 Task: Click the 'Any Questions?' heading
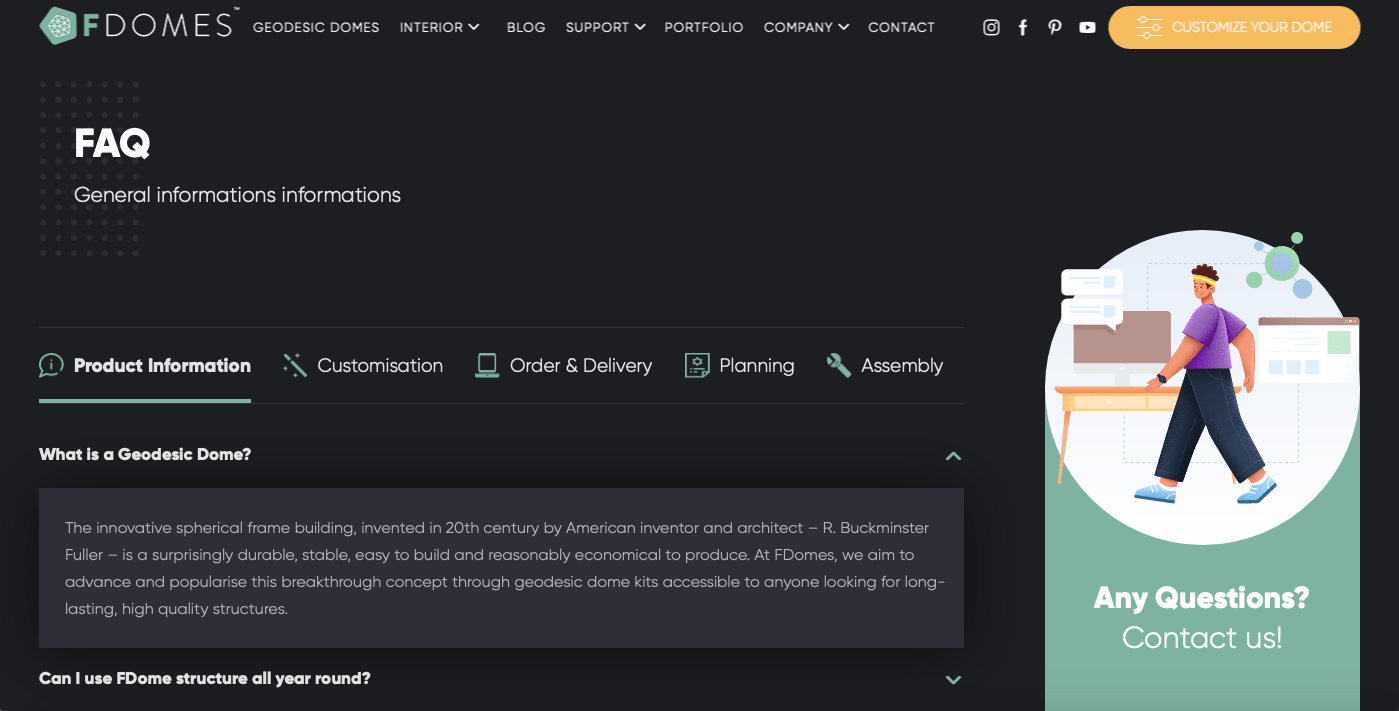pos(1202,598)
